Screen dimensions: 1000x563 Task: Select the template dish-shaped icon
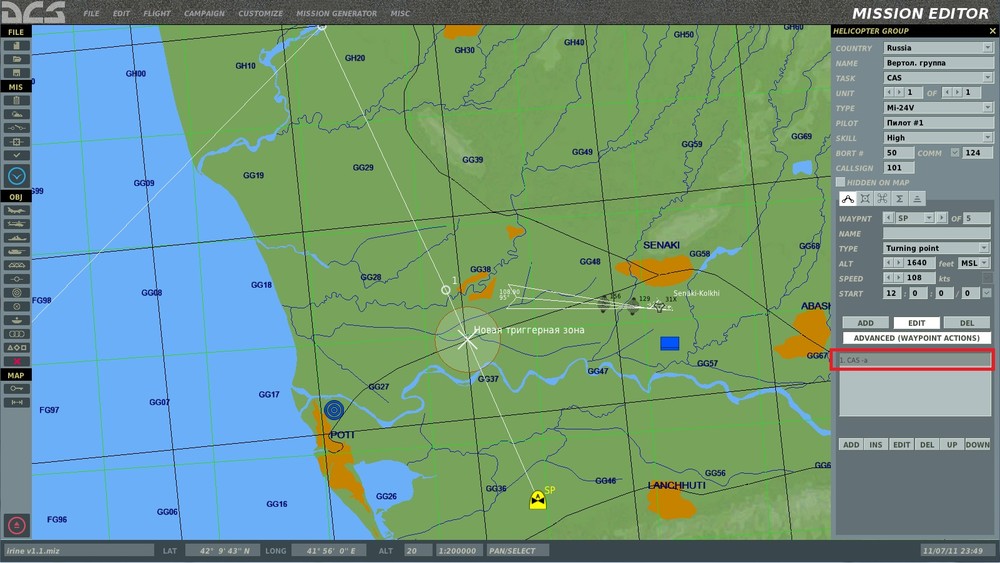click(x=17, y=320)
